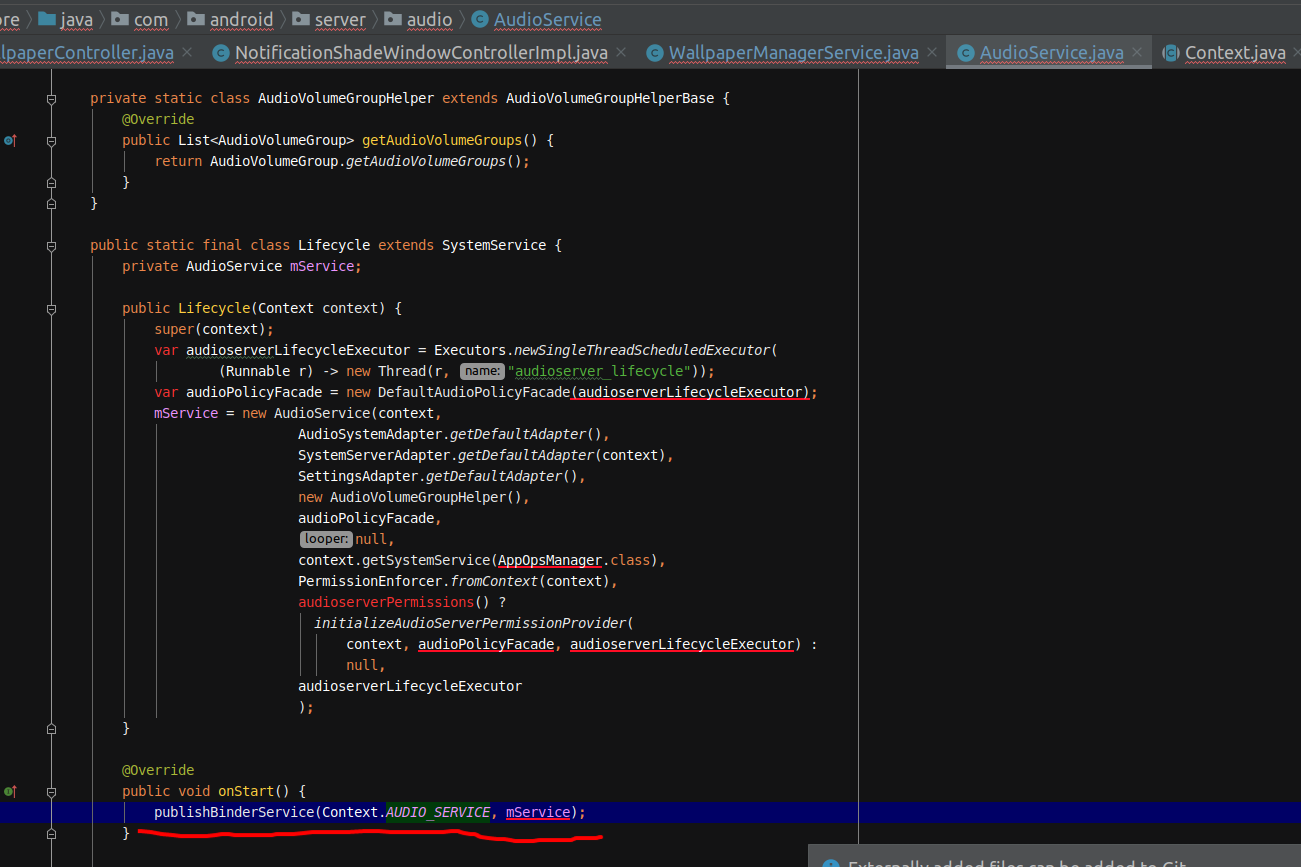Open the java folder in the breadcrumb
This screenshot has height=867, width=1301.
click(x=77, y=19)
